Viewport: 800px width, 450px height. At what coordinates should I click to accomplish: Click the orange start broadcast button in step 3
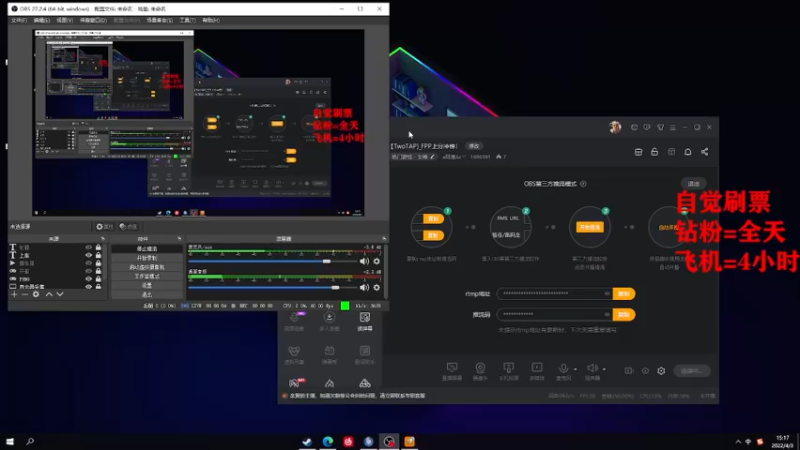(590, 227)
